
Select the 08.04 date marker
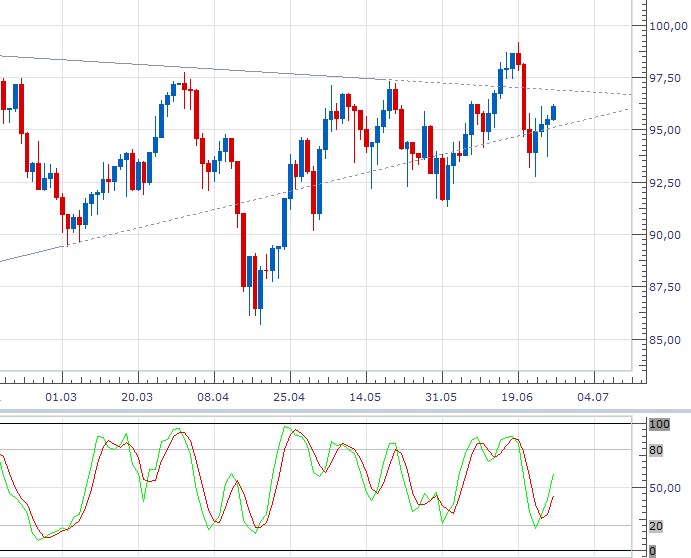coord(213,397)
